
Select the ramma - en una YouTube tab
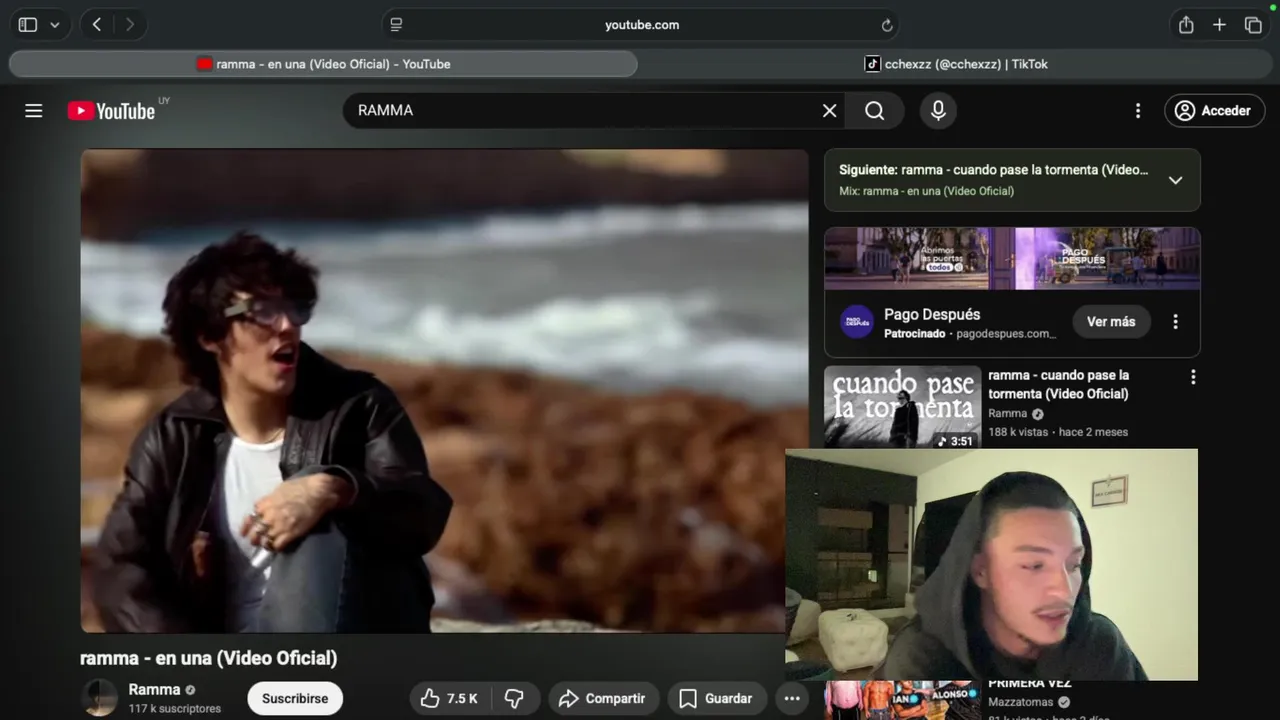coord(323,64)
